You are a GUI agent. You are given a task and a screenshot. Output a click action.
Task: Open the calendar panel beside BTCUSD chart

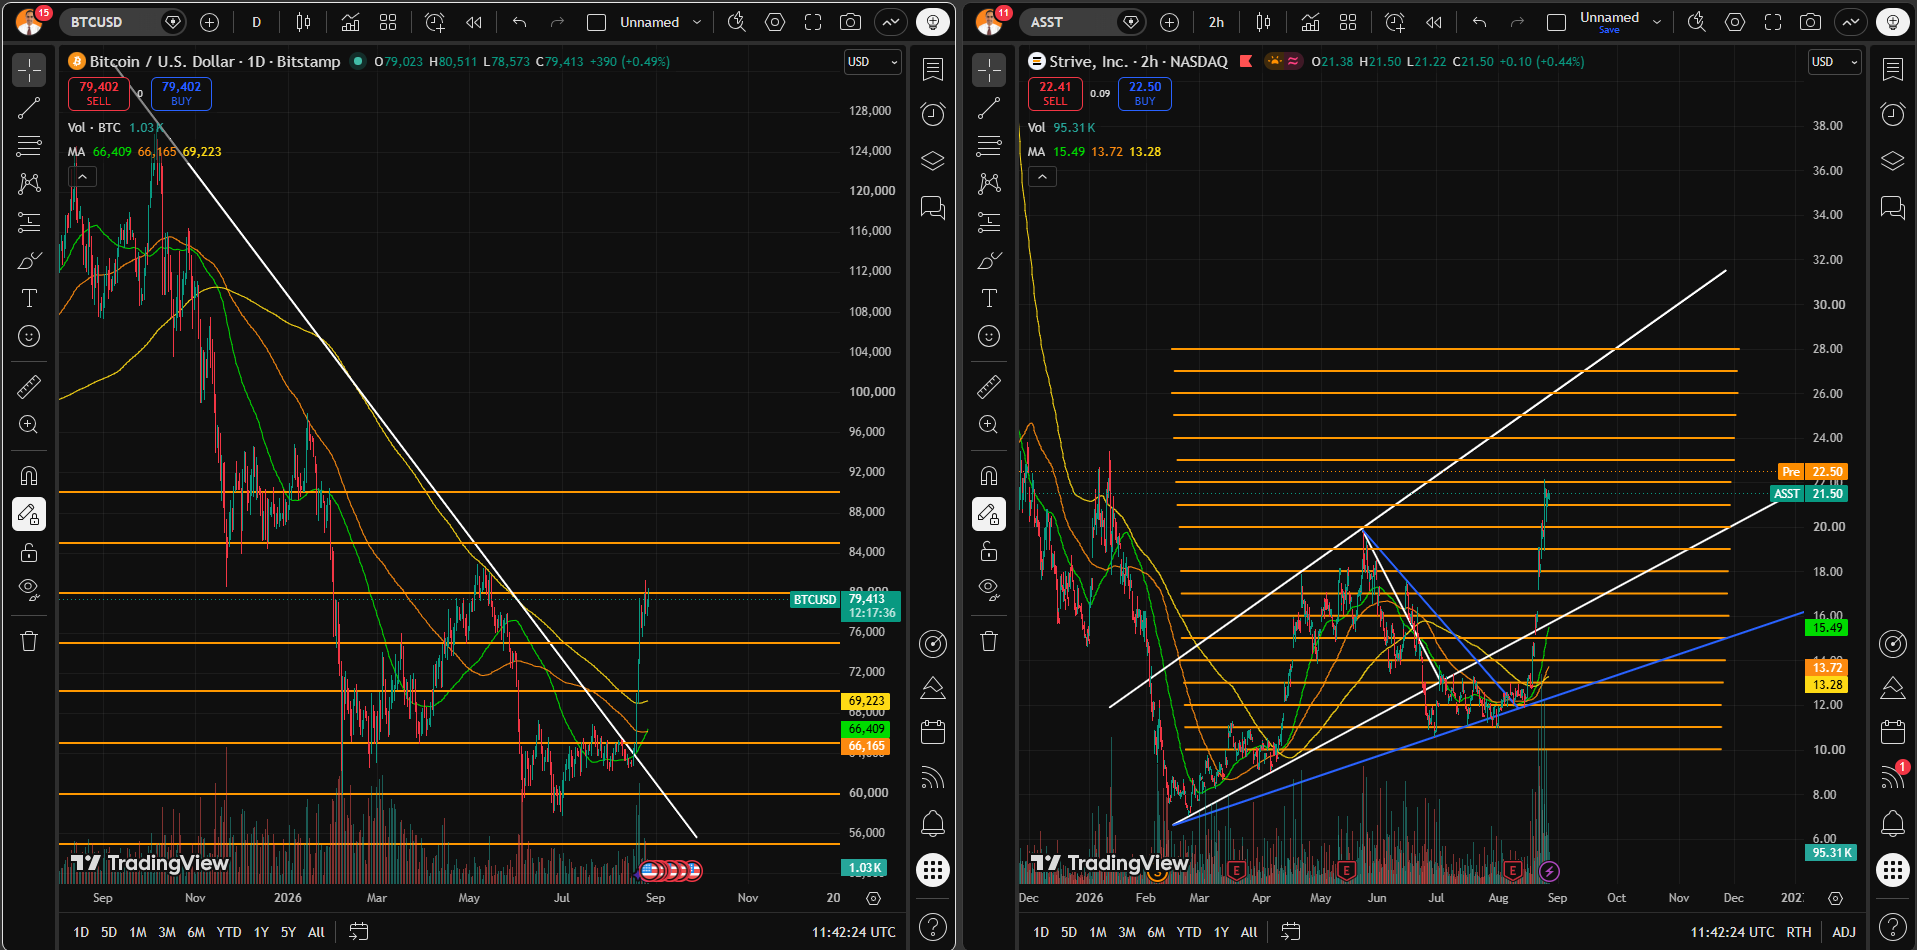point(933,733)
